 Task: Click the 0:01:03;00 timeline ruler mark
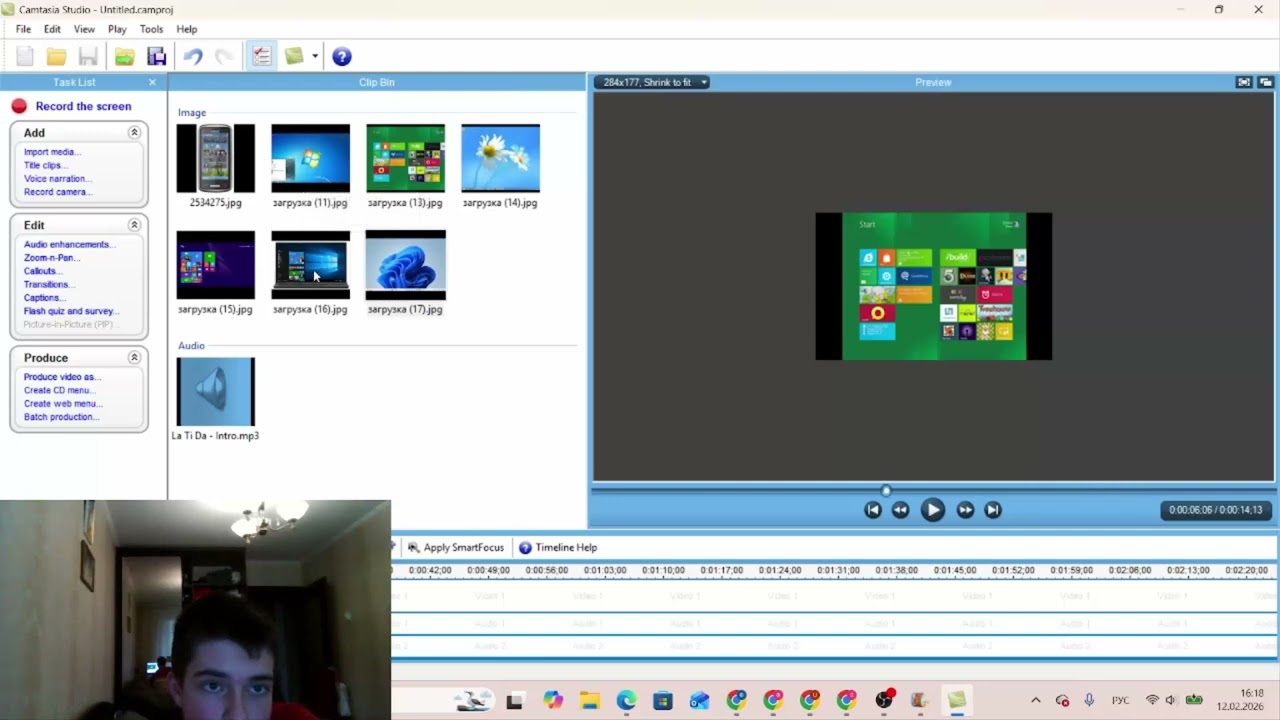click(x=607, y=570)
